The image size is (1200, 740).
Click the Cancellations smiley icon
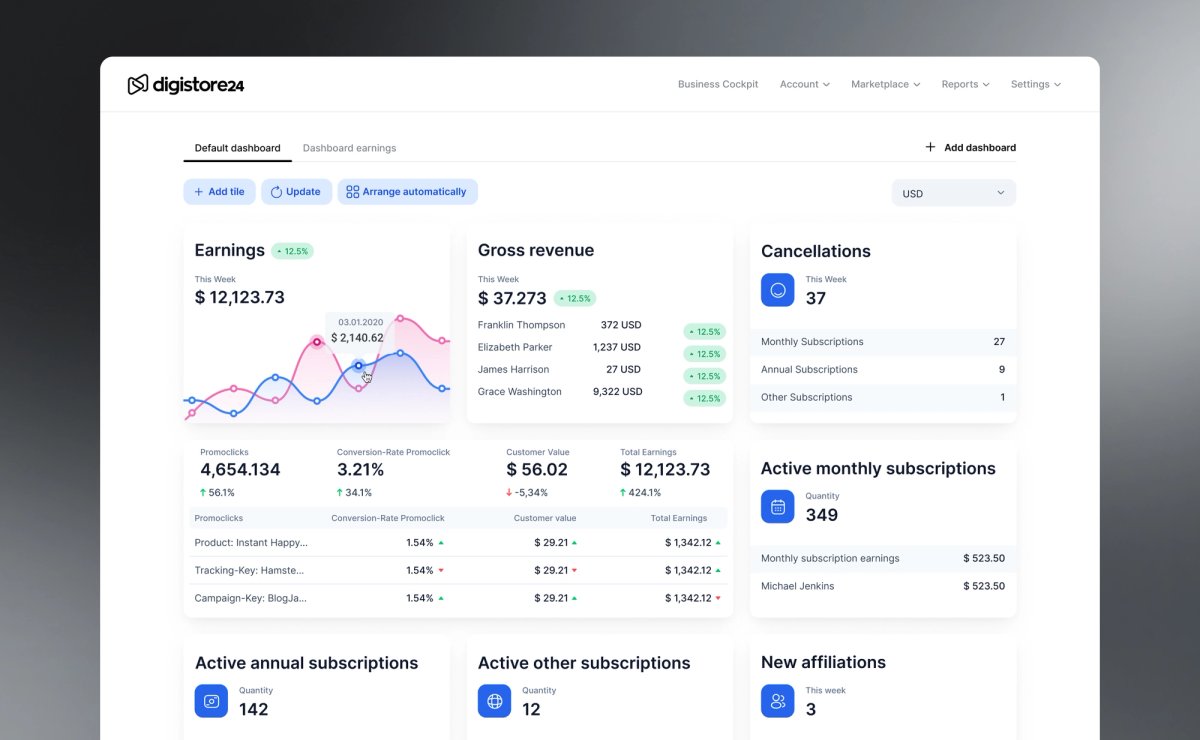[x=777, y=290]
